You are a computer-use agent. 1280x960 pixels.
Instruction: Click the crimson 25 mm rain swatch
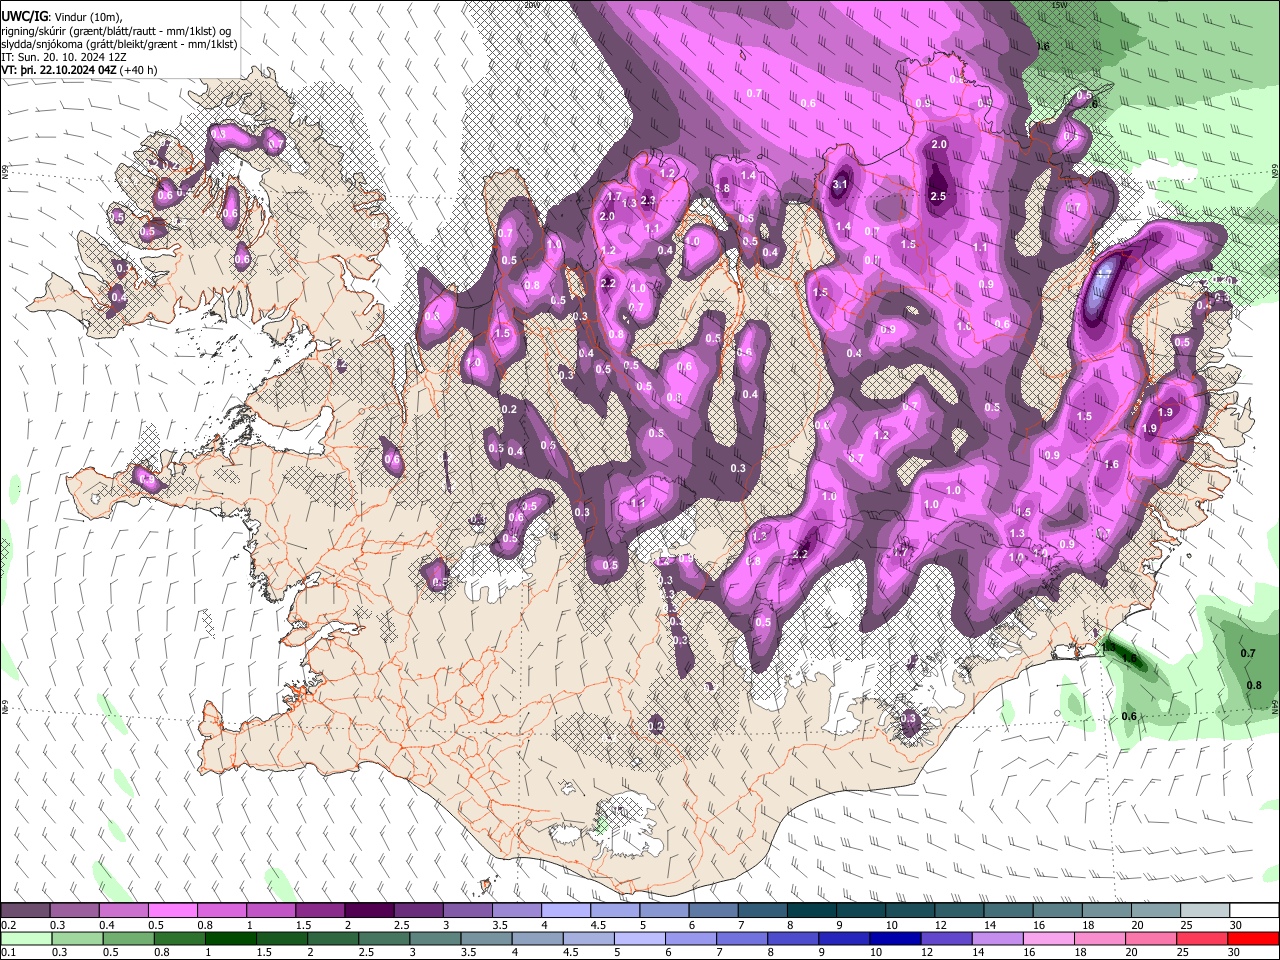[x=1203, y=938]
